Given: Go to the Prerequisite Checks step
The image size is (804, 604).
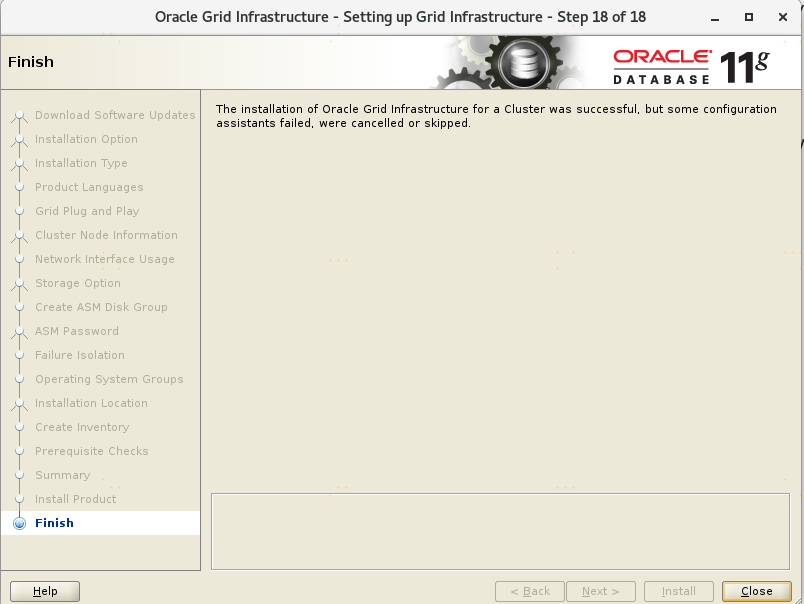Looking at the screenshot, I should click(91, 451).
